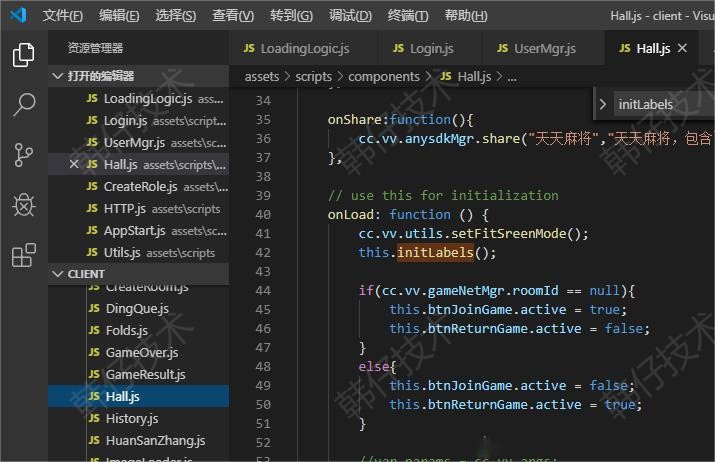Open GameOver.js in CLIENT tree
The height and width of the screenshot is (462, 715).
138,353
